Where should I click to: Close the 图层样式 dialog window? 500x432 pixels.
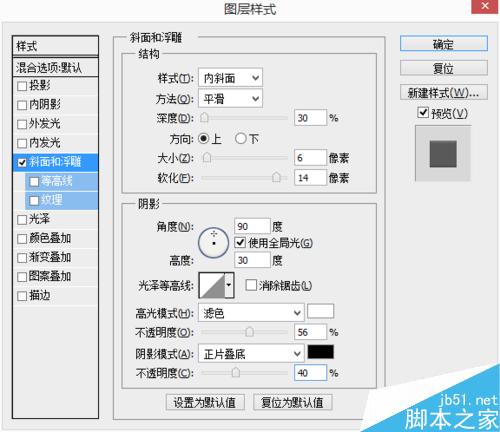coord(485,6)
